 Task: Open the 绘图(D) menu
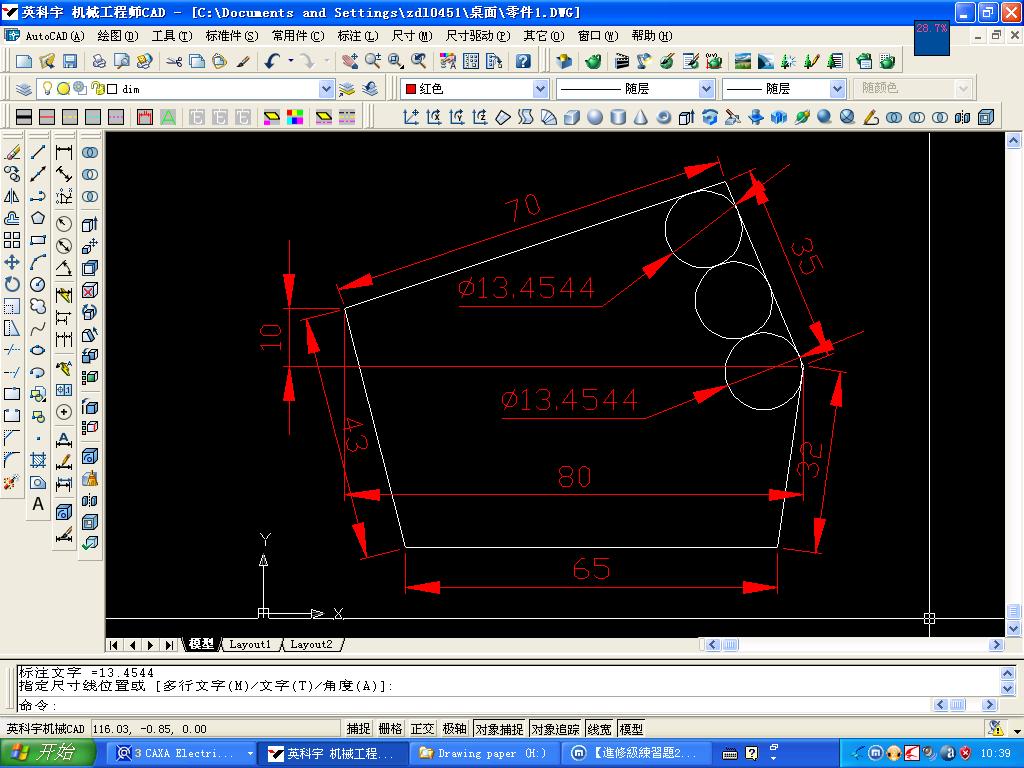click(x=118, y=36)
